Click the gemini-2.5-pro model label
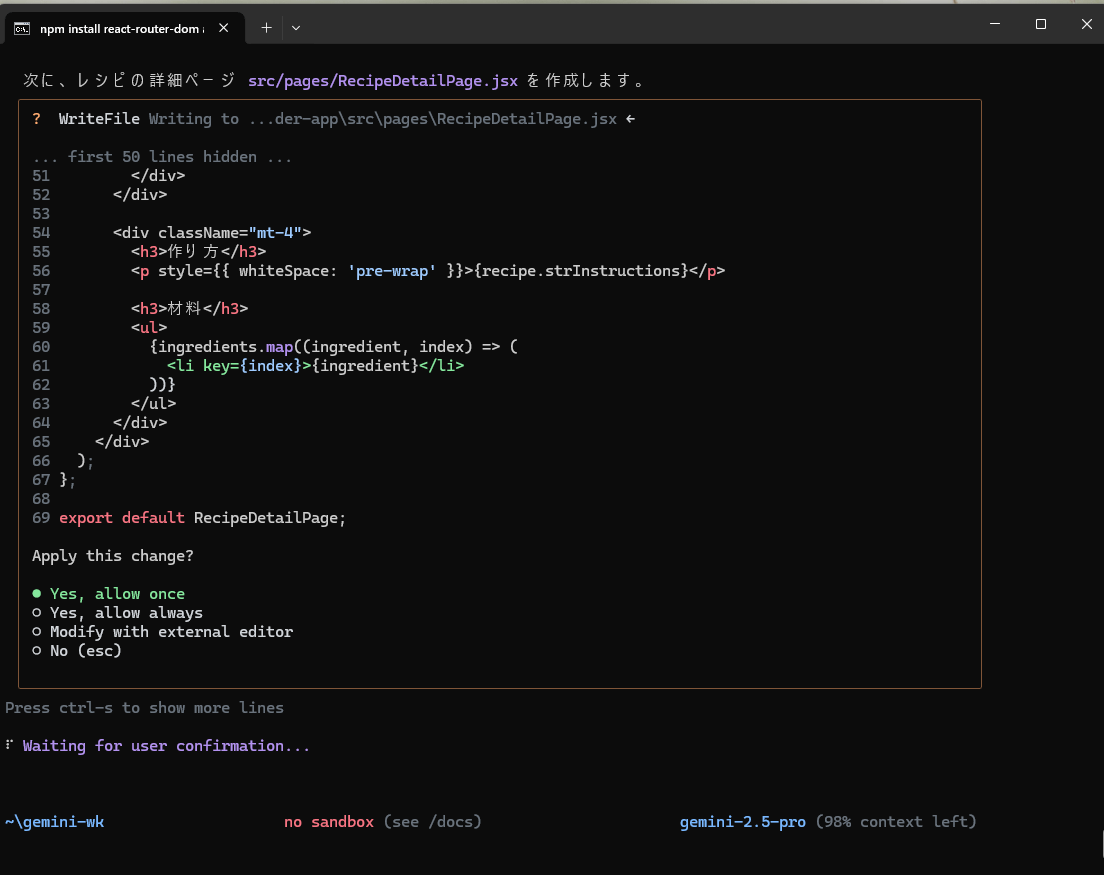The image size is (1104, 875). pos(742,822)
